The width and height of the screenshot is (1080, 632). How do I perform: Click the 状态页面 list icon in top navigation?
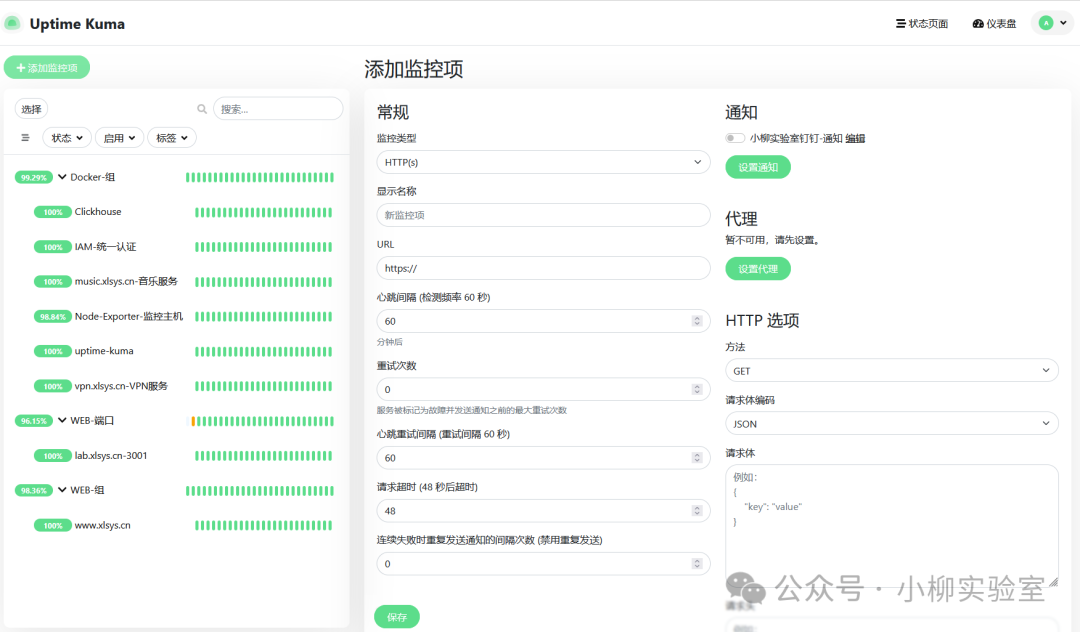[901, 22]
